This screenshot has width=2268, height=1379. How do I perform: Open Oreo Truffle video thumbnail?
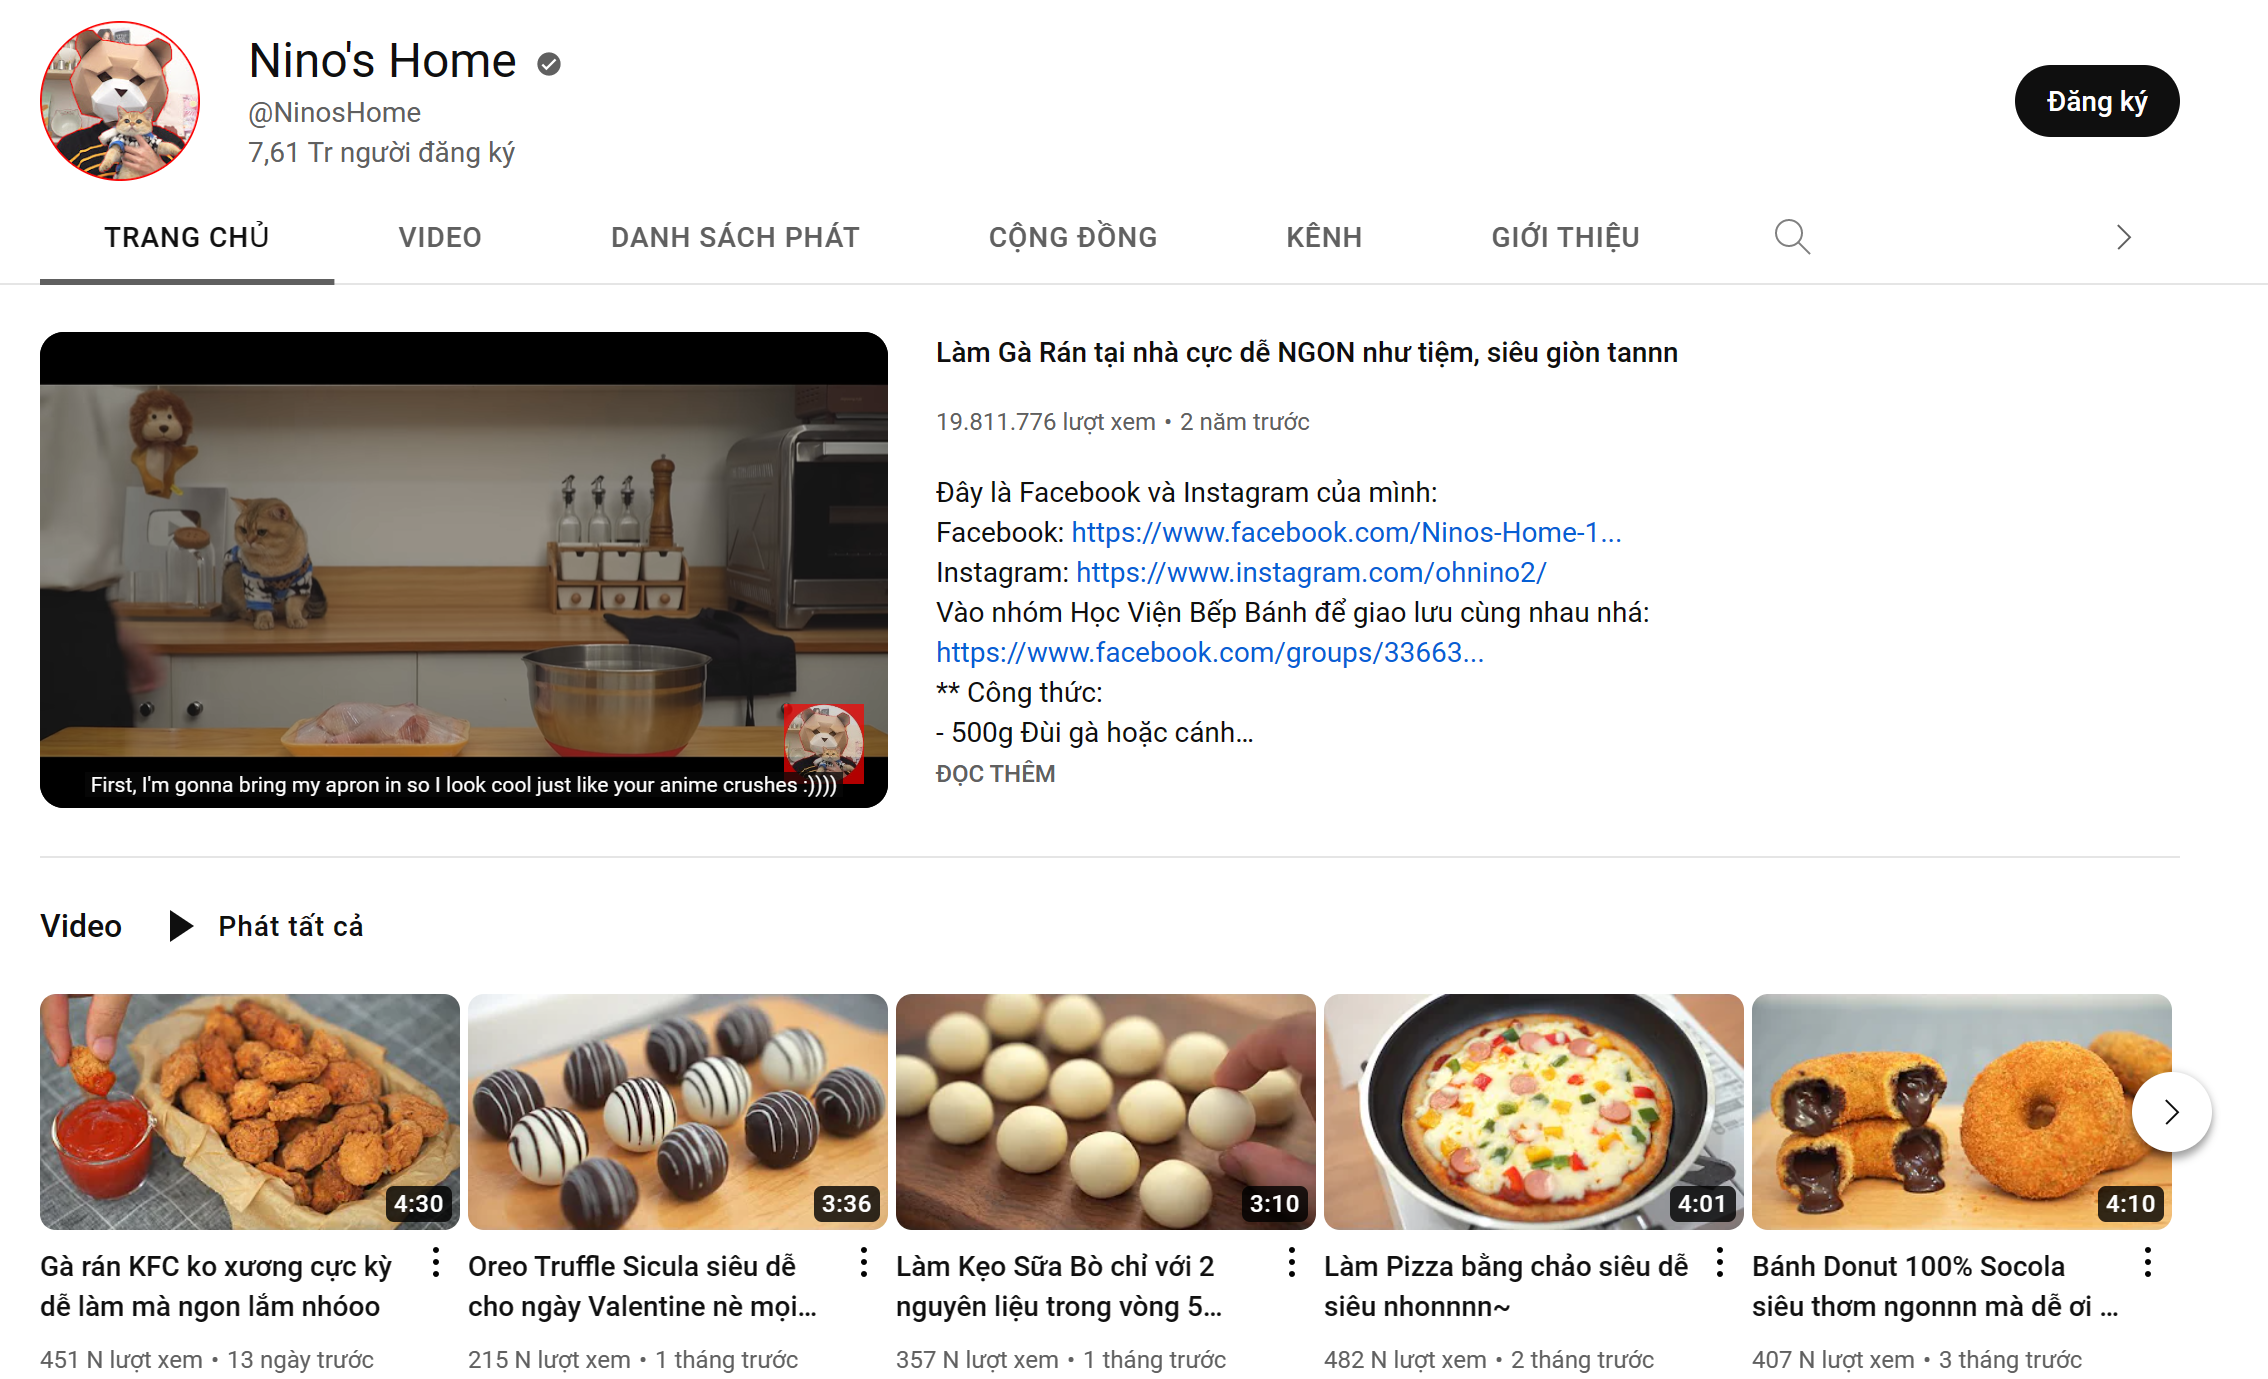tap(678, 1112)
